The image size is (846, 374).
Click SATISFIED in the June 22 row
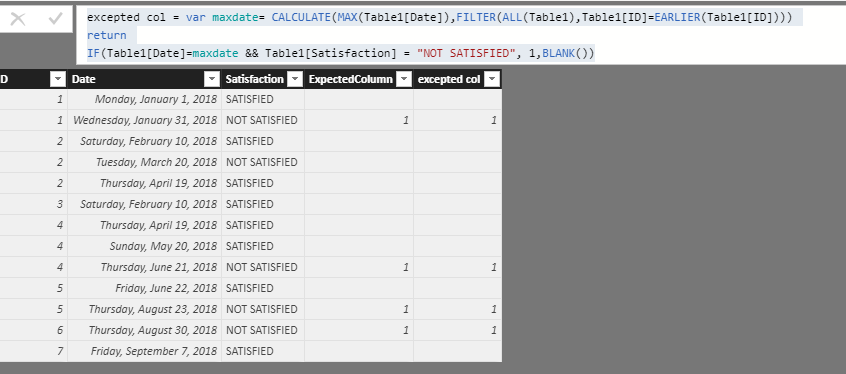point(250,289)
